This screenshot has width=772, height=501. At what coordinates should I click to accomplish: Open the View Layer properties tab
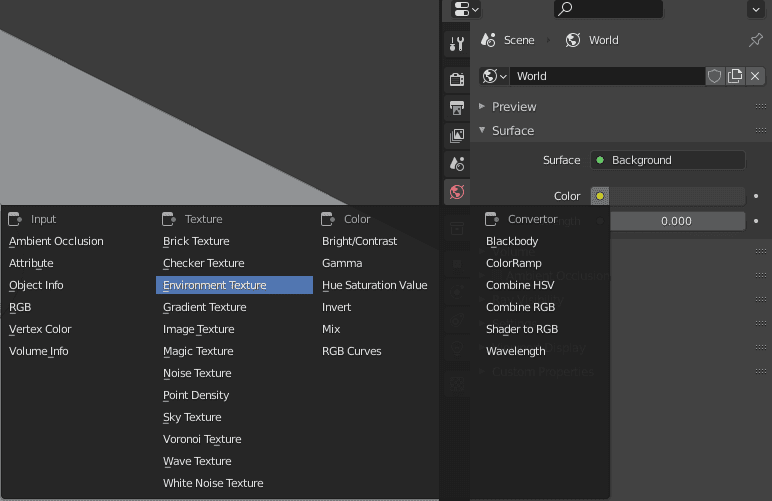[x=457, y=135]
